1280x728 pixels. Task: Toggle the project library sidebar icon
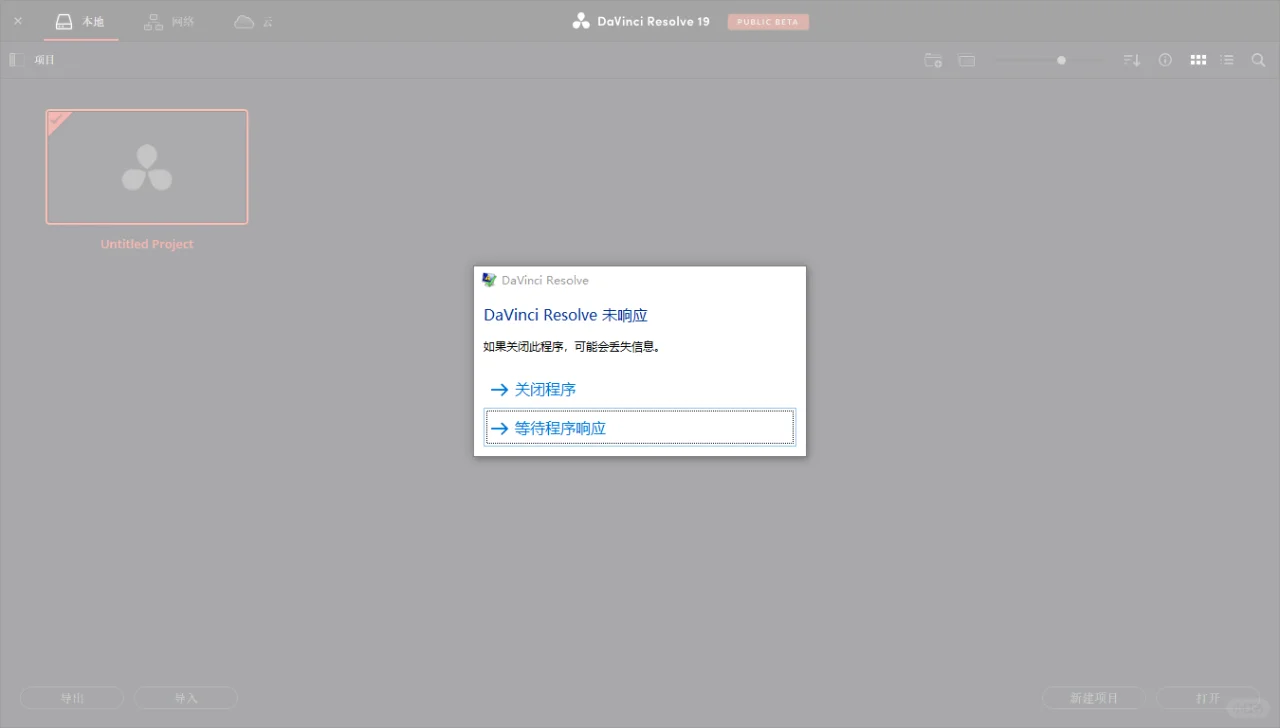(x=16, y=60)
